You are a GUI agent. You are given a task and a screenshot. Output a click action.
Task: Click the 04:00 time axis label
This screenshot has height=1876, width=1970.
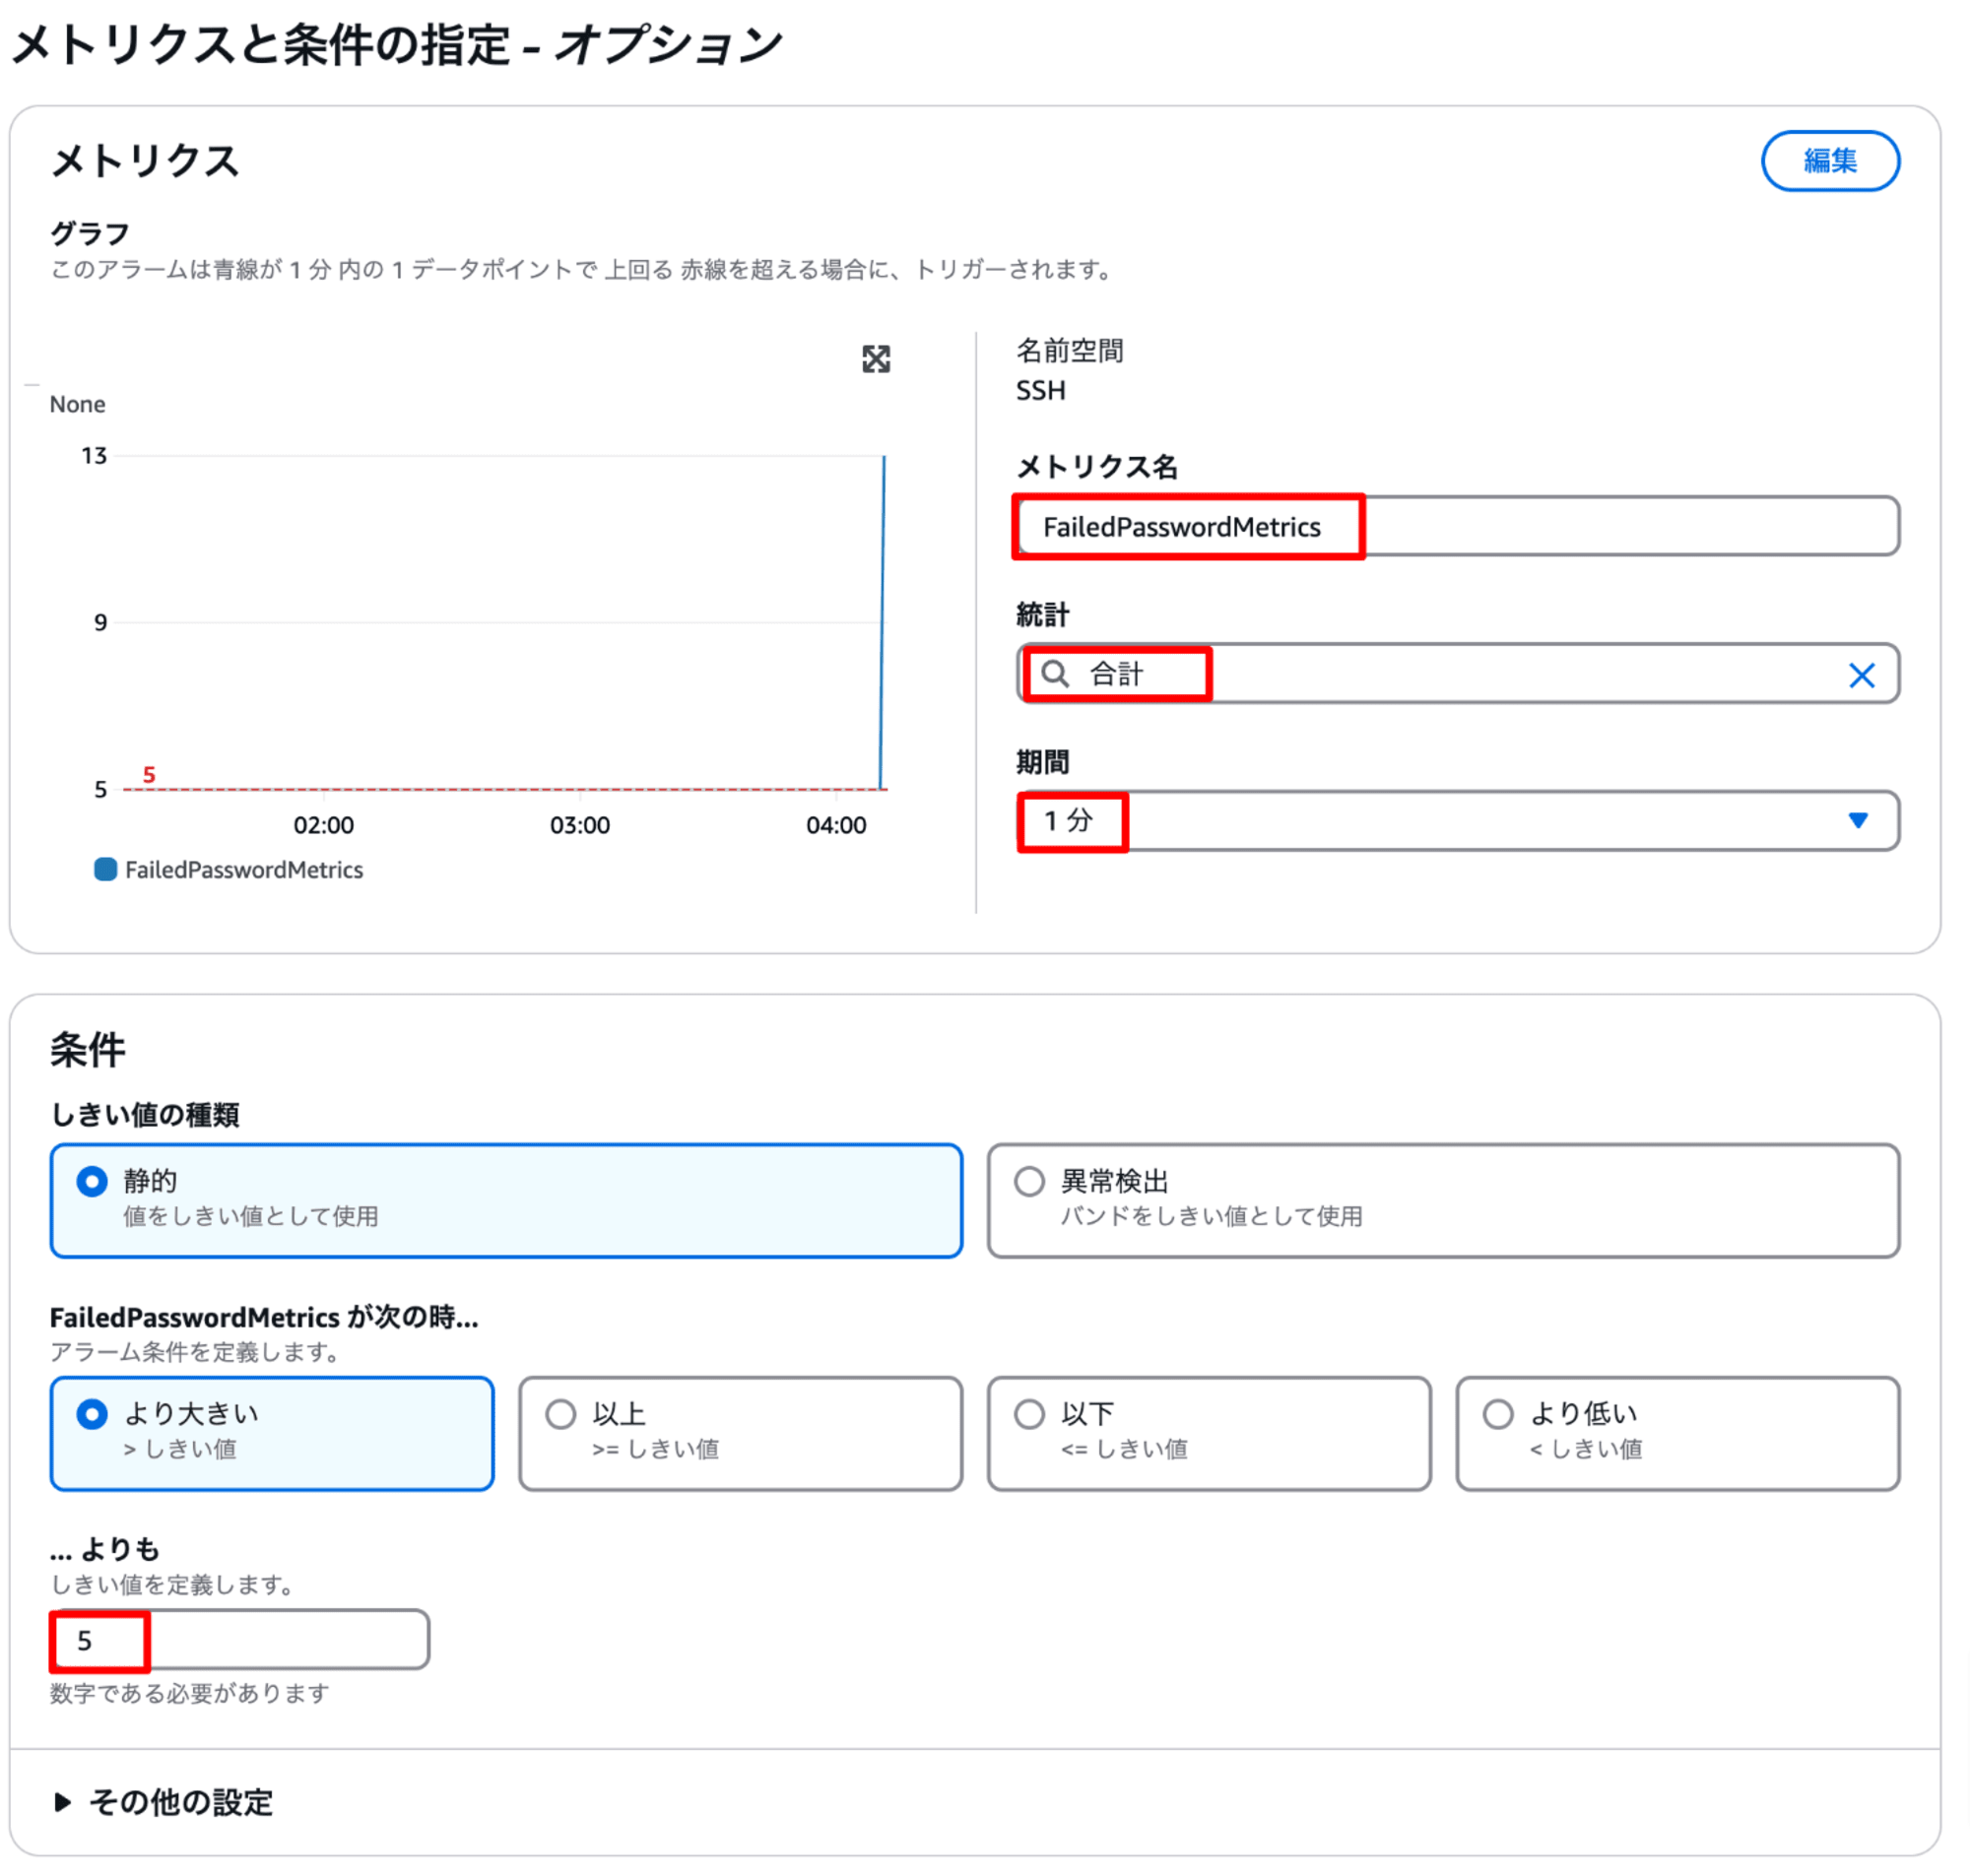[x=836, y=825]
